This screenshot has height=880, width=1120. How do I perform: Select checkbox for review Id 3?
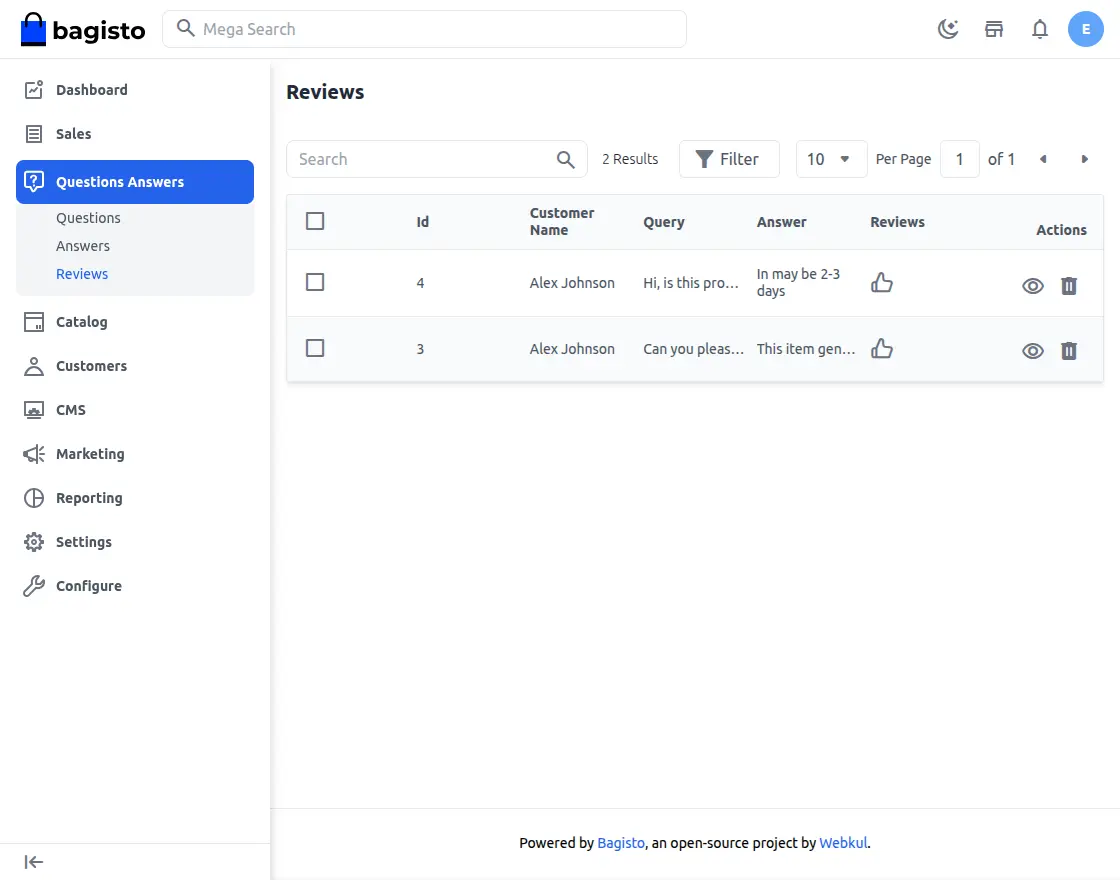point(315,348)
